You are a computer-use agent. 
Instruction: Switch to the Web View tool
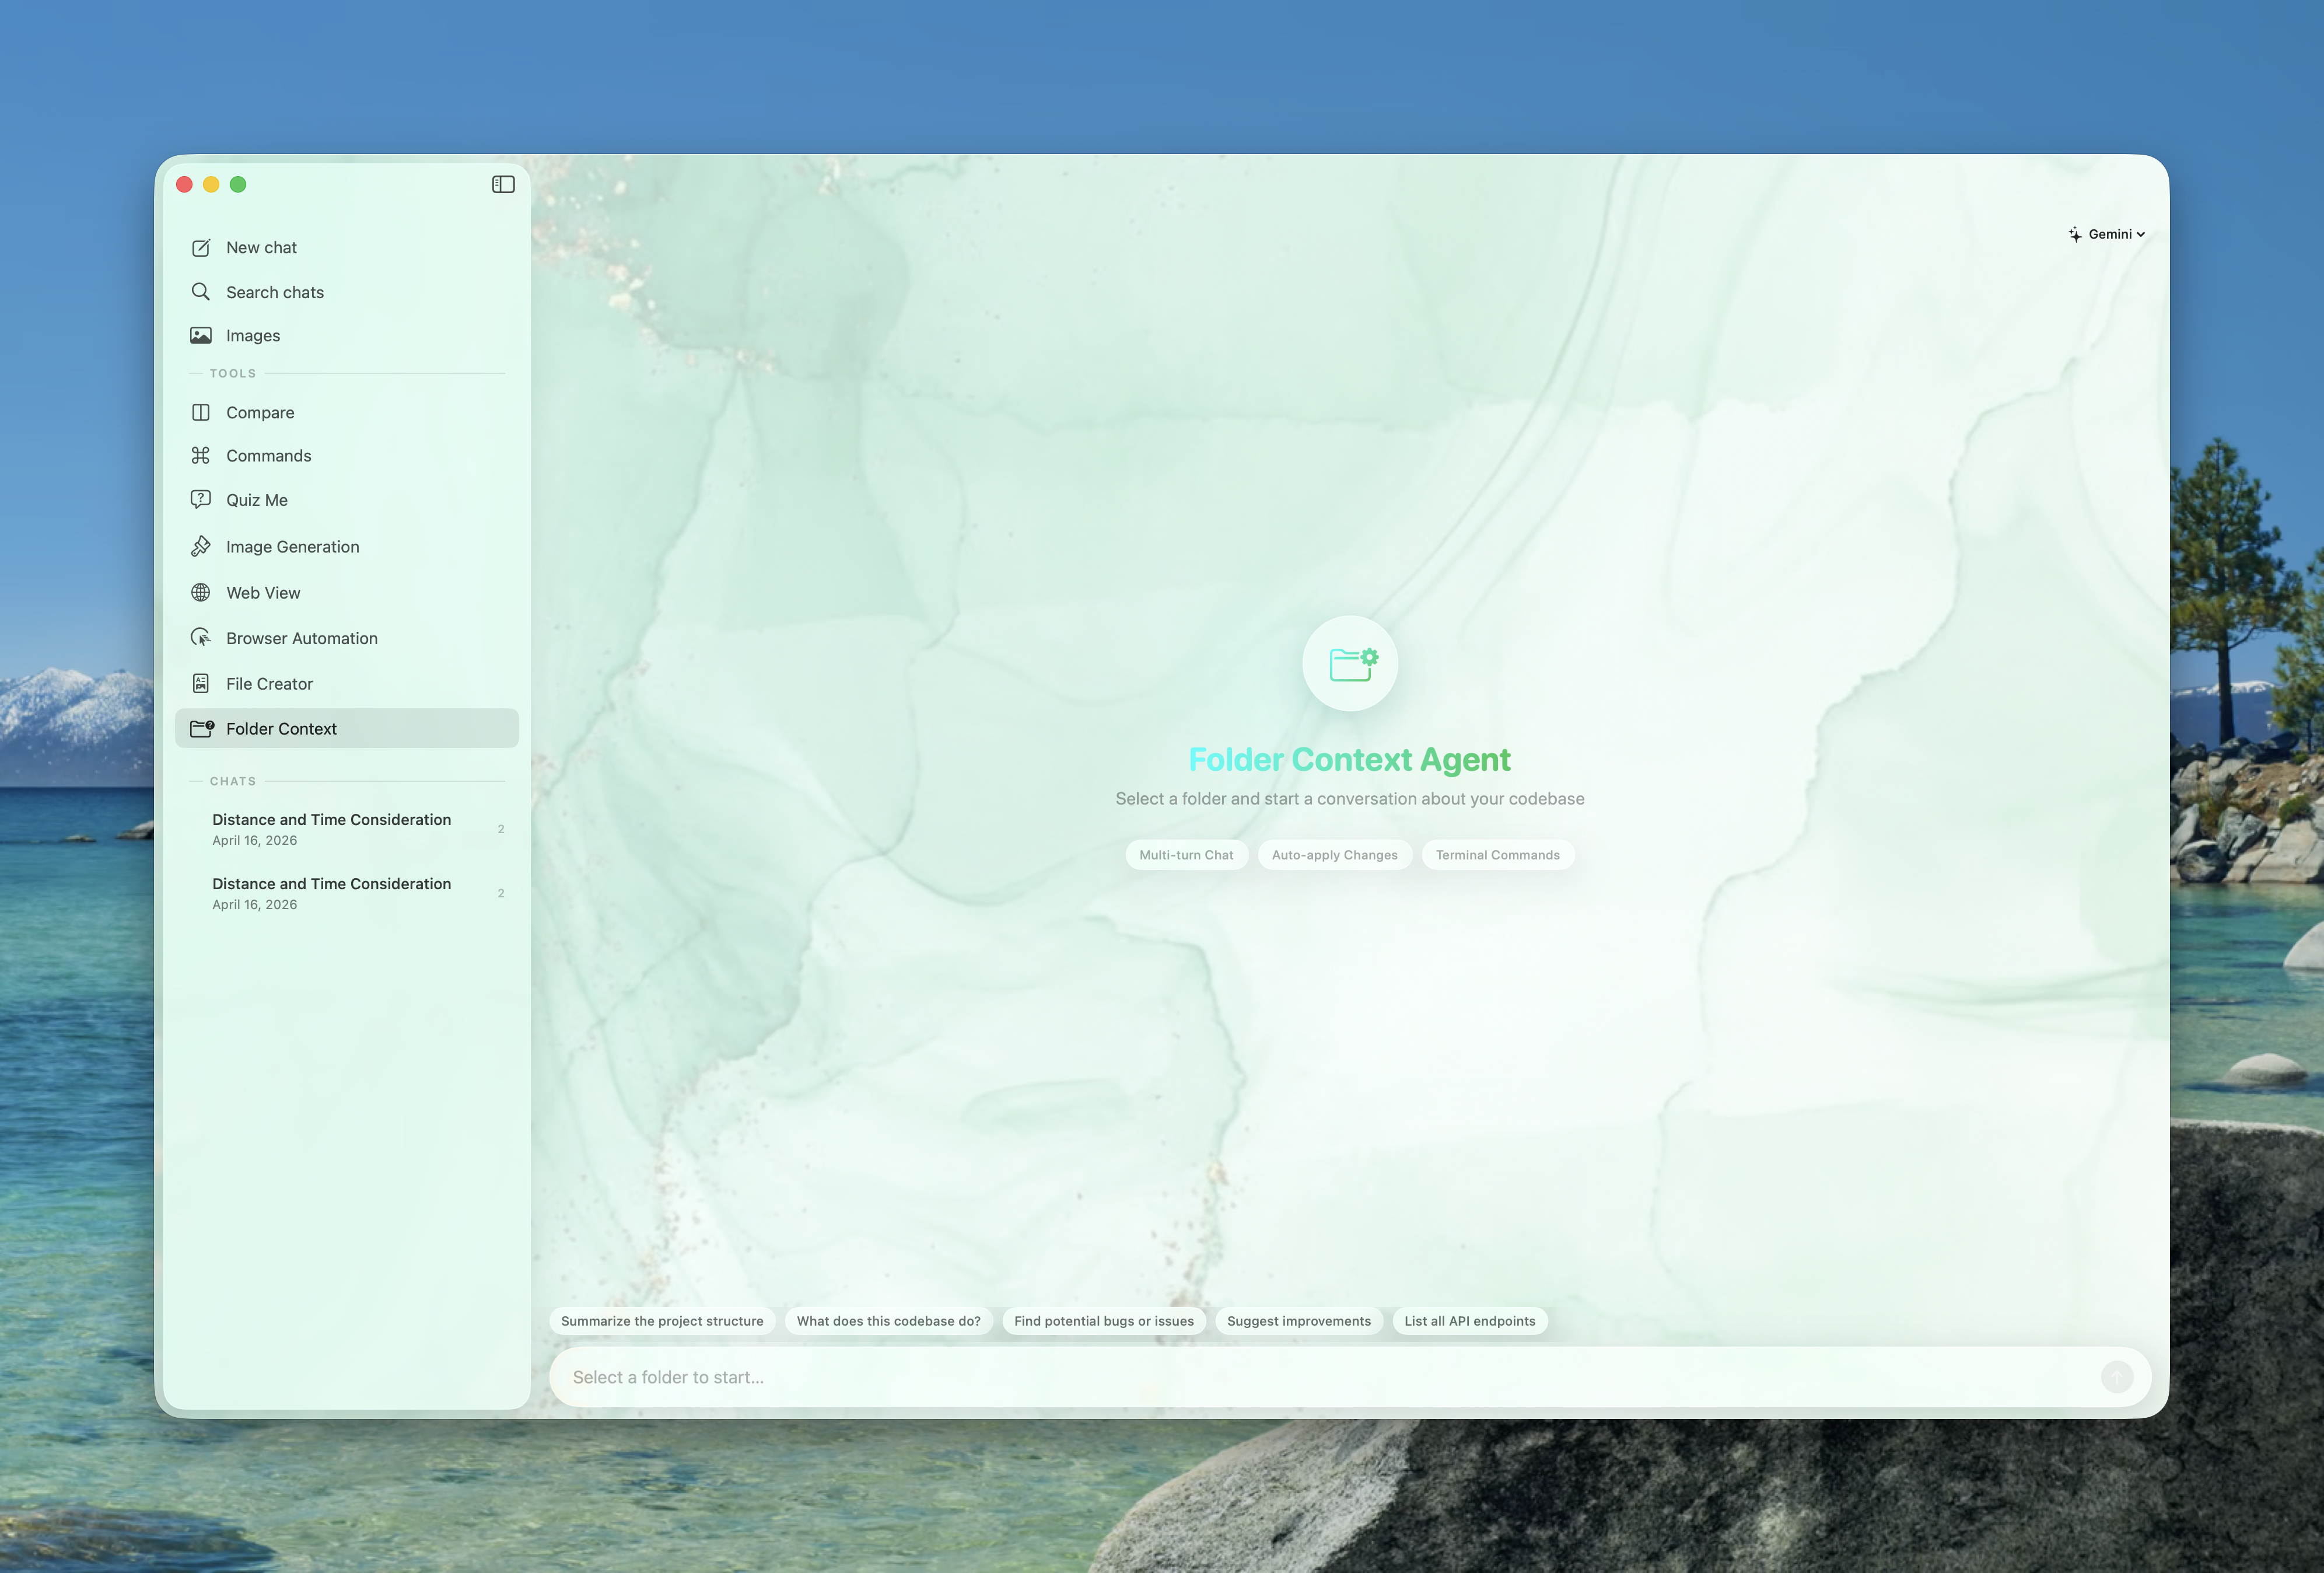347,592
